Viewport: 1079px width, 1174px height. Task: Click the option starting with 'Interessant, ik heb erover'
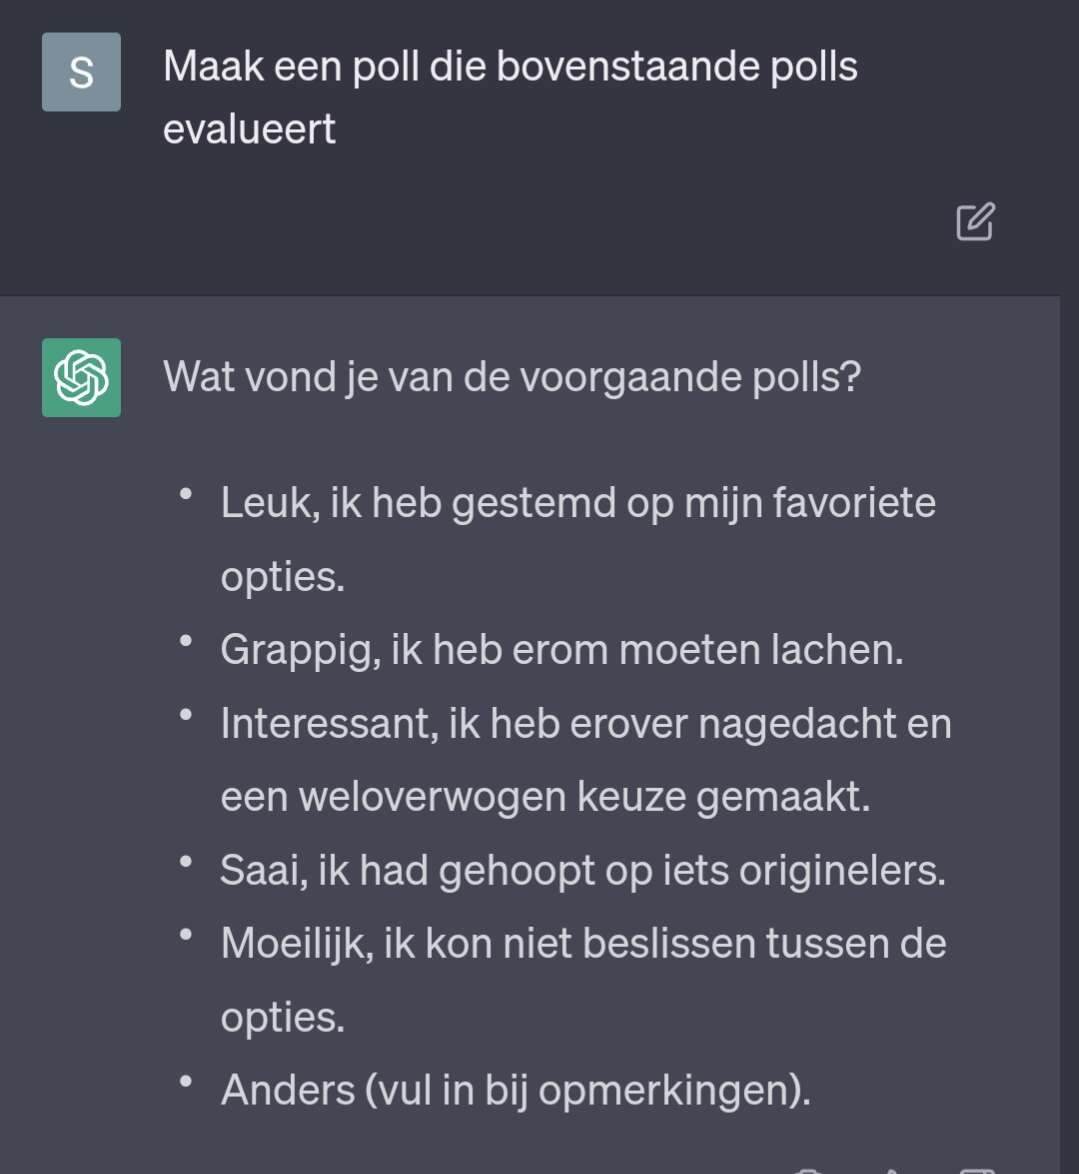[586, 760]
